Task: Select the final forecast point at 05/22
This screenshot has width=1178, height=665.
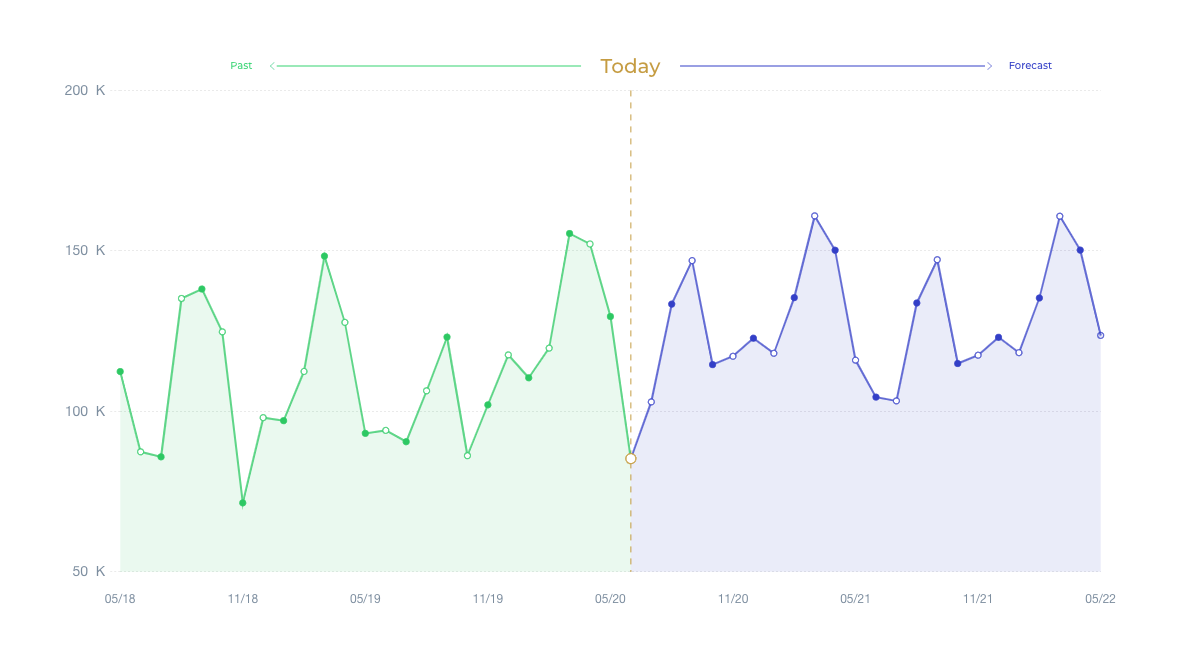Action: [1101, 335]
